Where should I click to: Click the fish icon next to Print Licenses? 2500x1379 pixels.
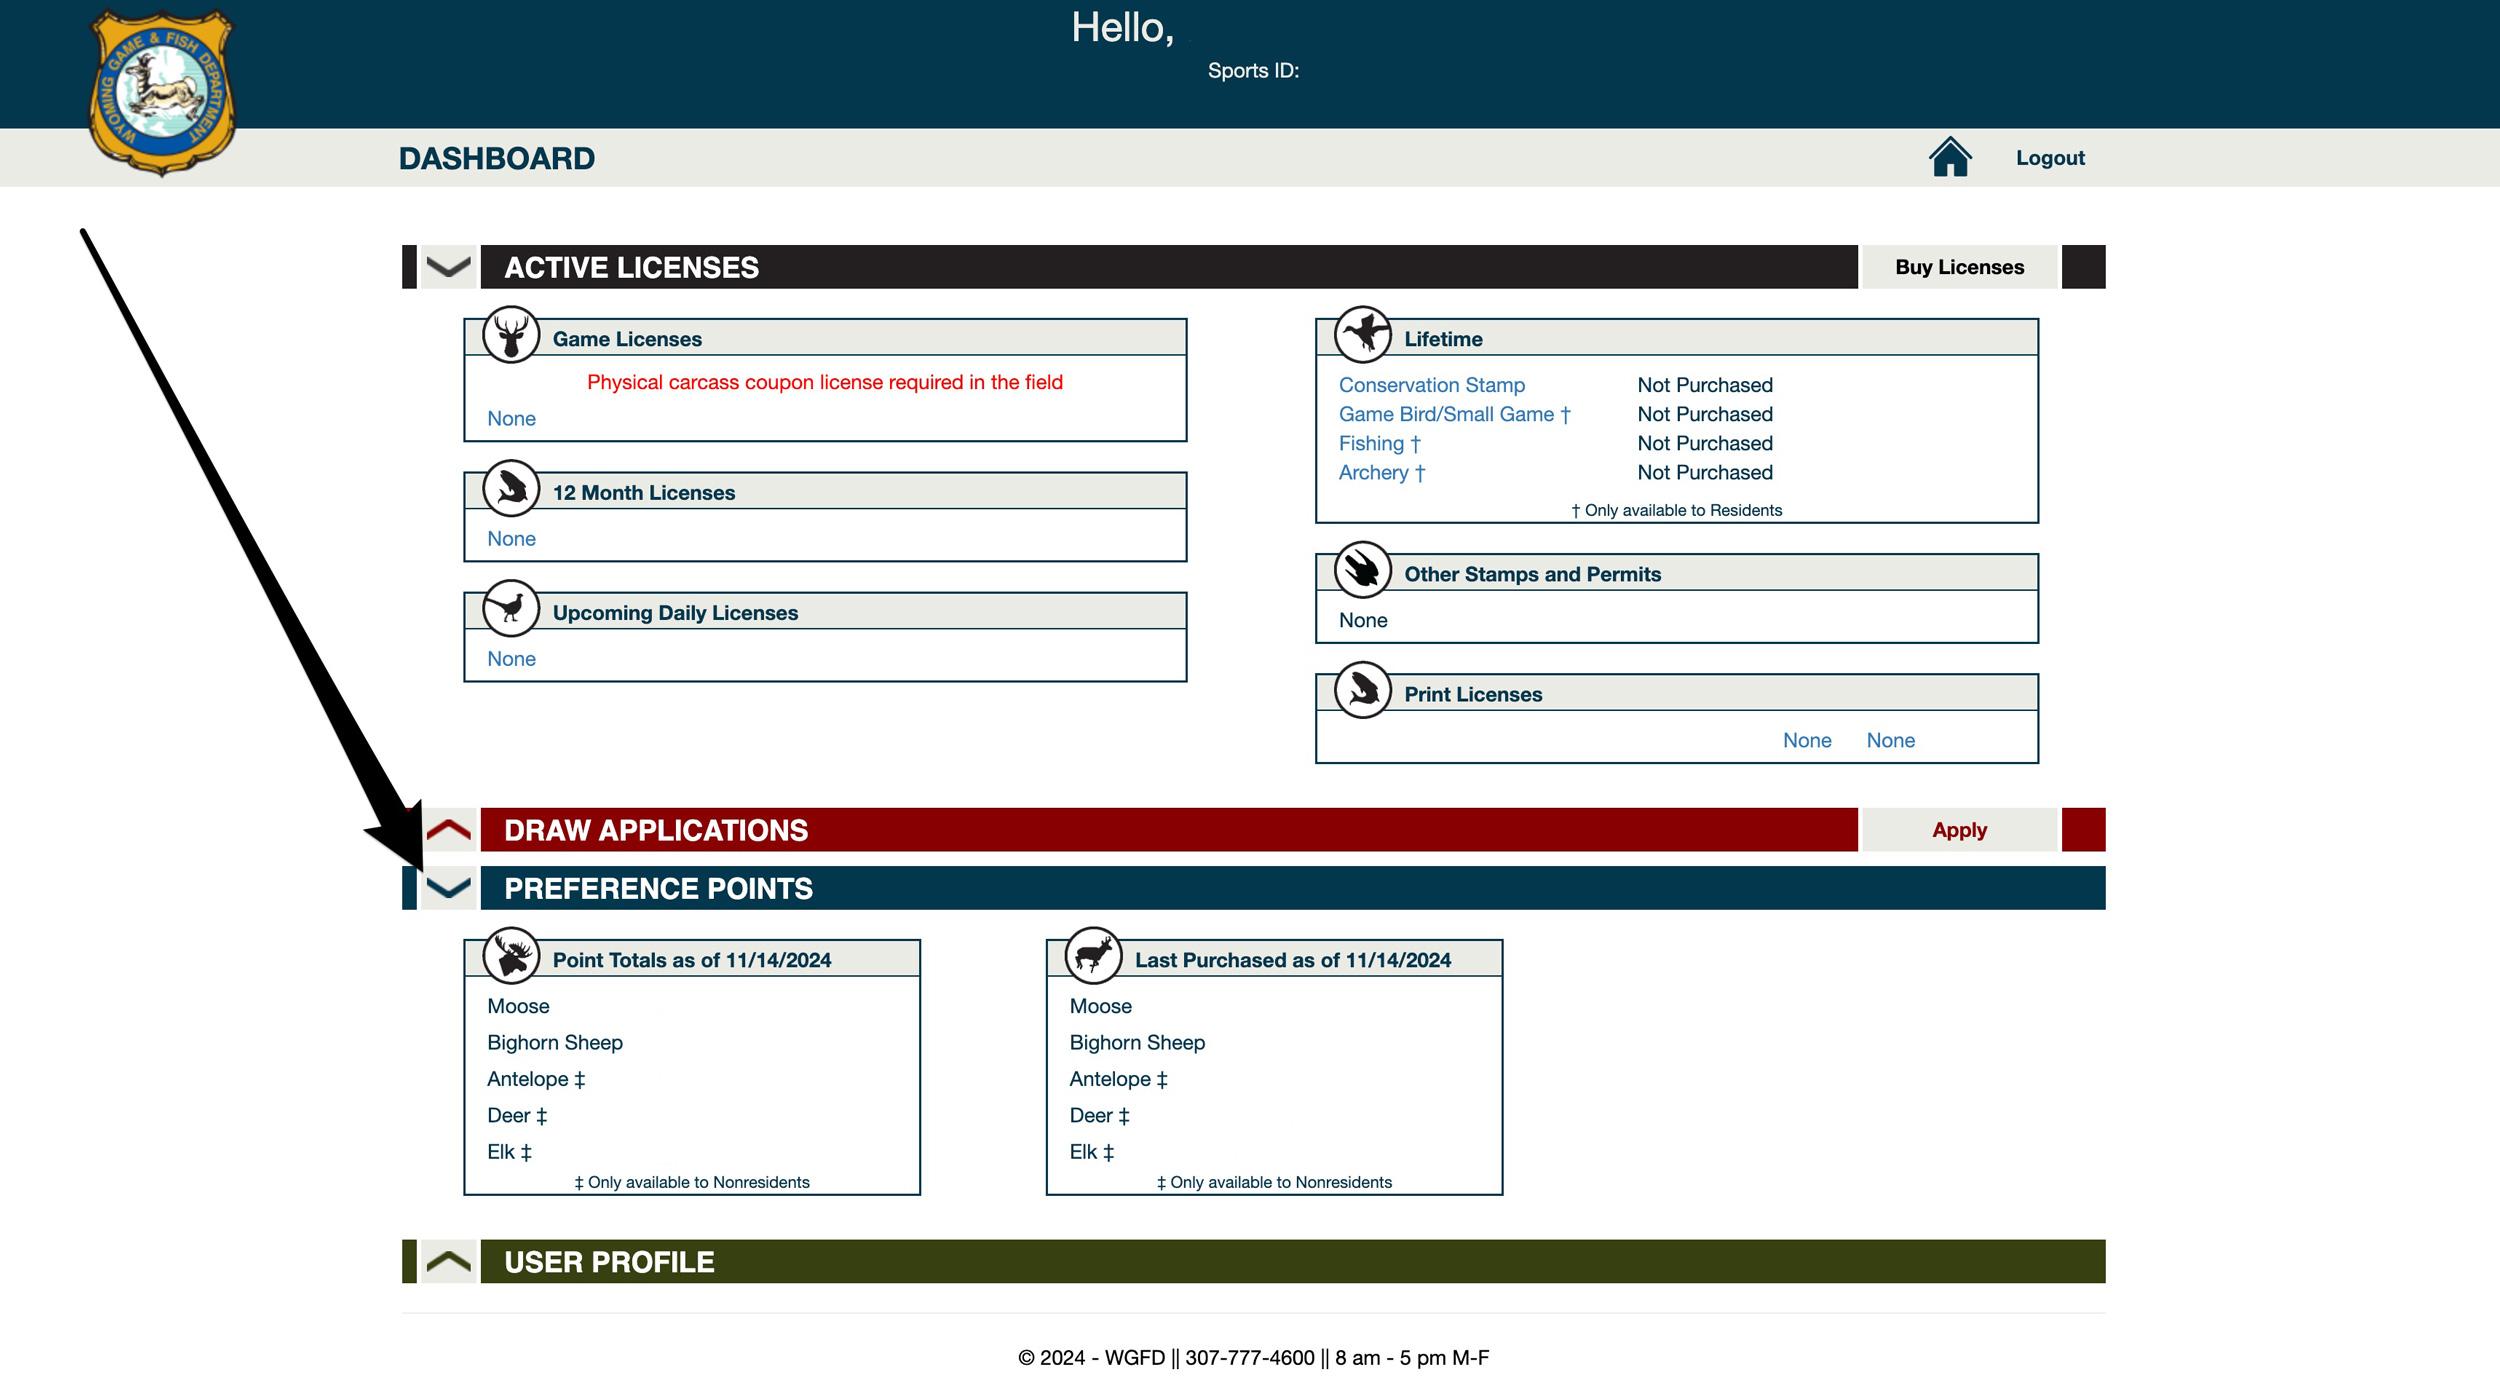tap(1364, 692)
